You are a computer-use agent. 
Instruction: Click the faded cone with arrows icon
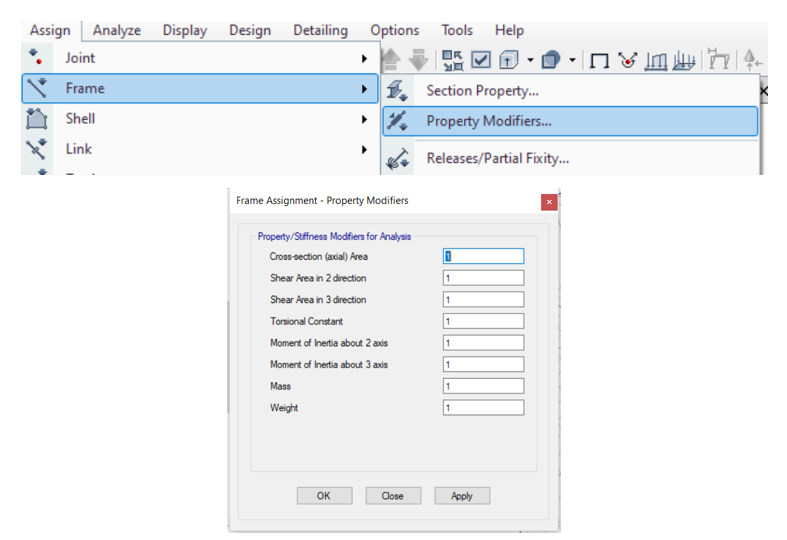coord(753,60)
